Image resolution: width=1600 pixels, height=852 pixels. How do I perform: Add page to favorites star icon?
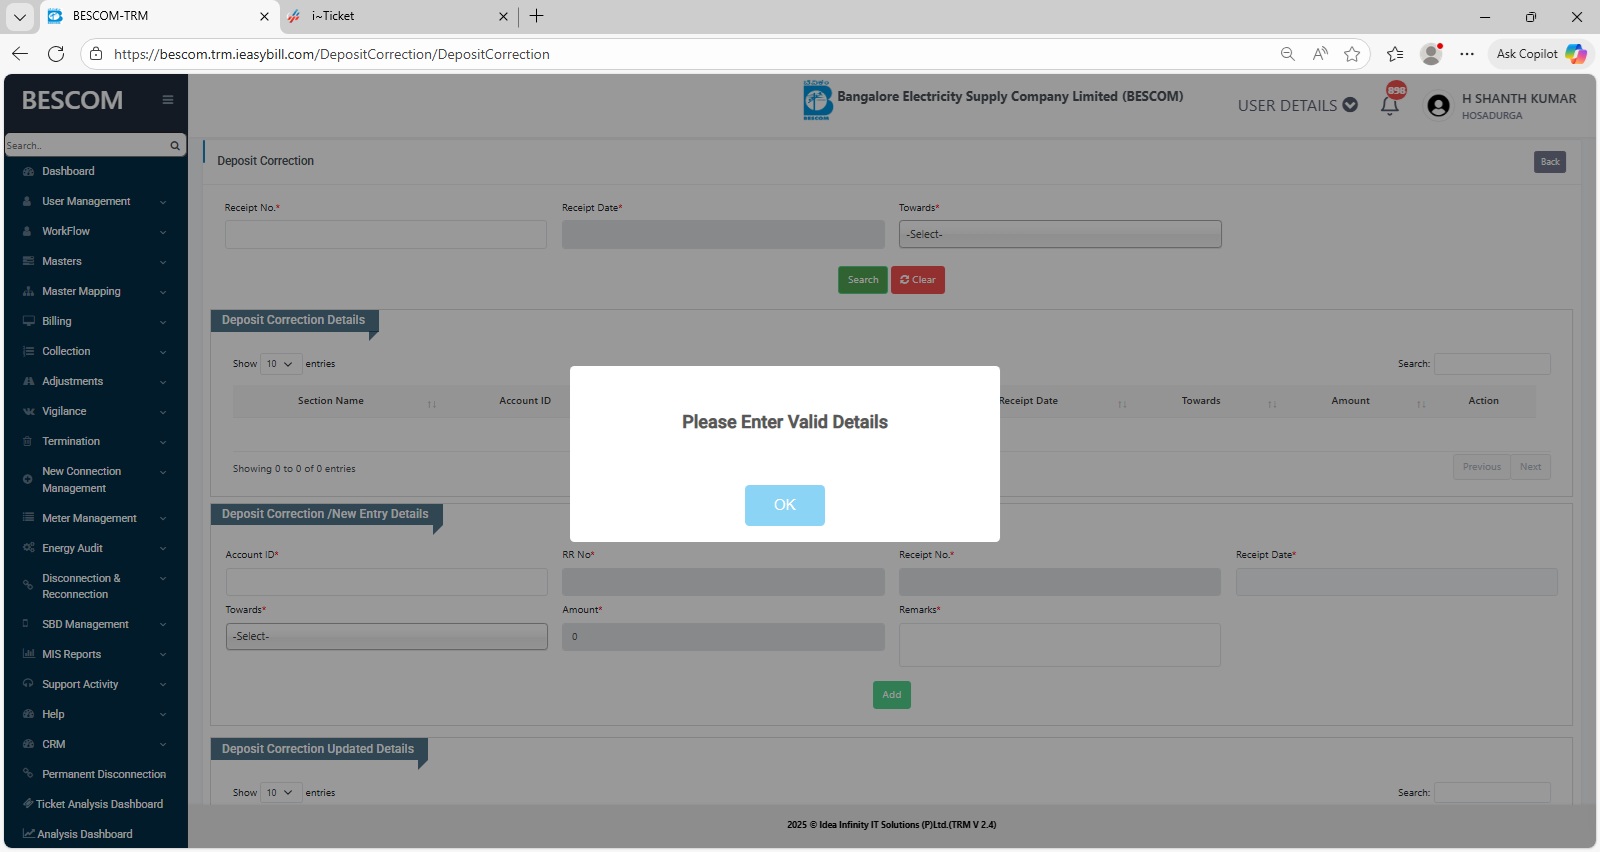click(1352, 54)
